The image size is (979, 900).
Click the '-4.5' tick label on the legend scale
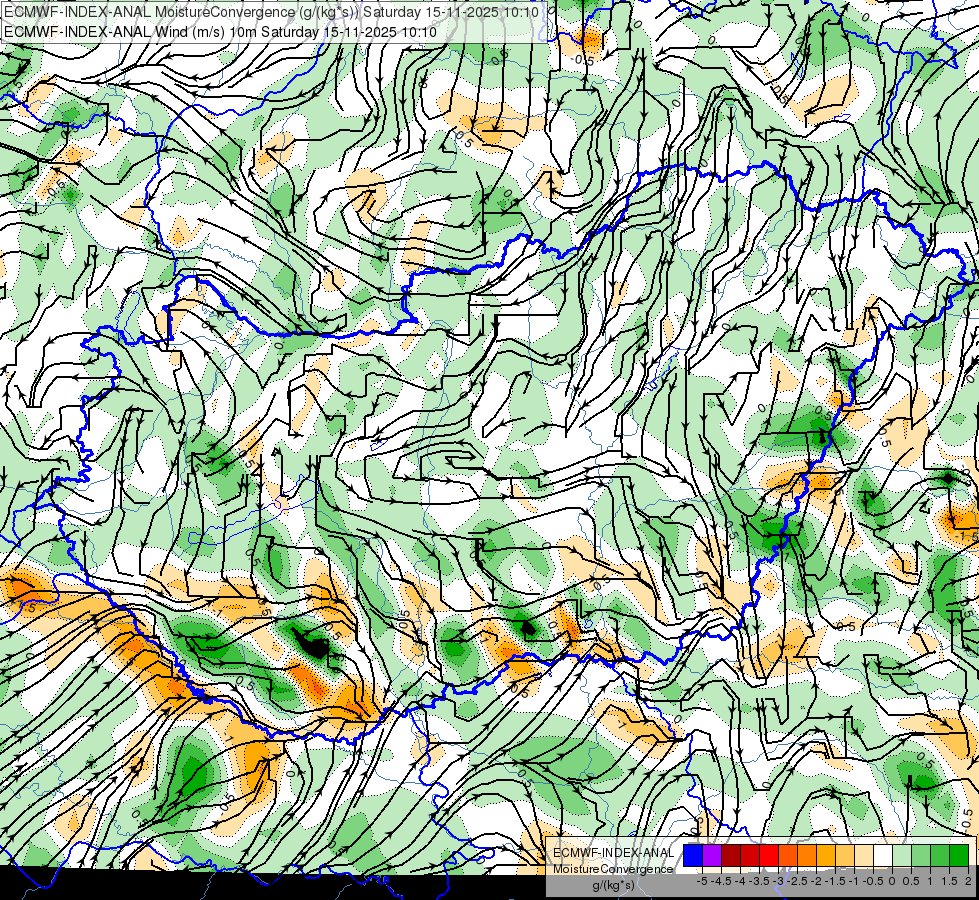pyautogui.click(x=722, y=881)
